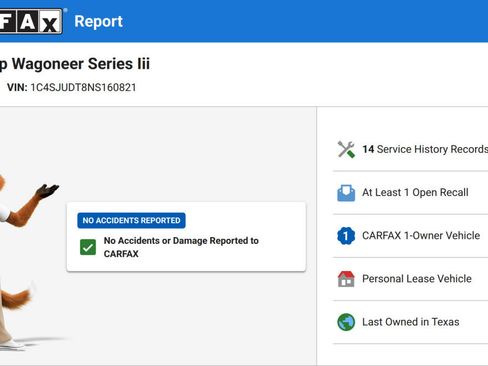The height and width of the screenshot is (366, 488).
Task: Click the No Accidents Reported blue badge
Action: coord(131,220)
